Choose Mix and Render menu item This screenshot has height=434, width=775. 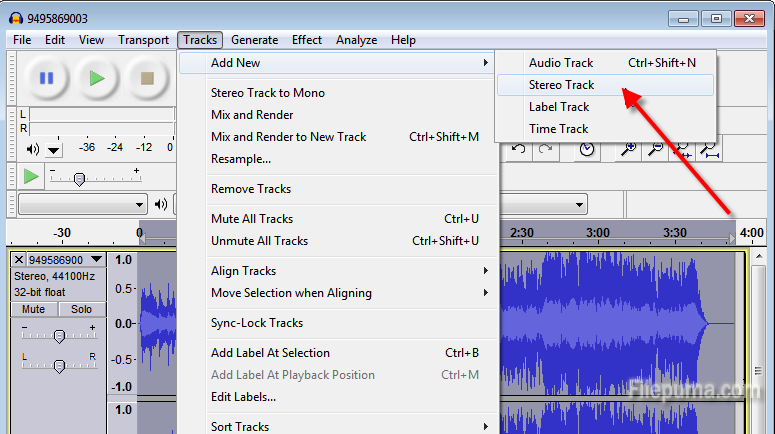pyautogui.click(x=252, y=115)
